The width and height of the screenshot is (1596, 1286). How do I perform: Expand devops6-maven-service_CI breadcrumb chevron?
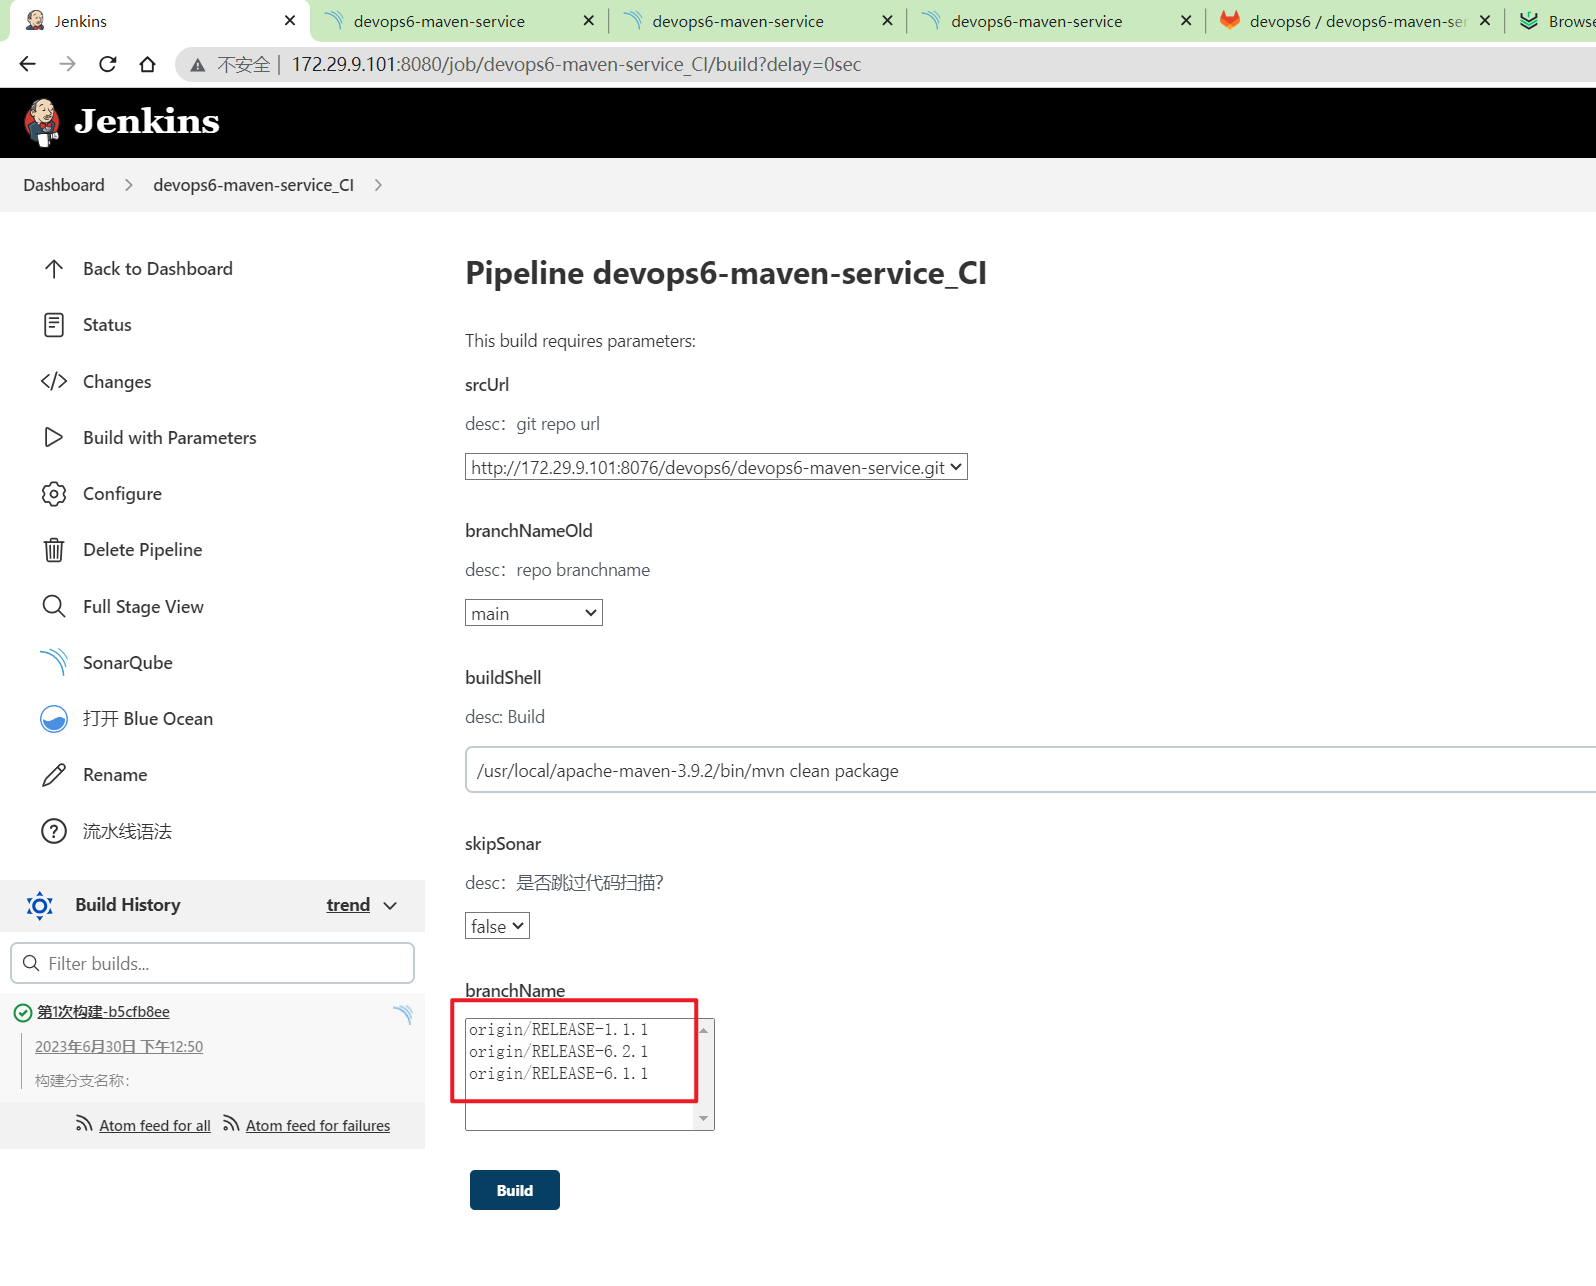378,185
